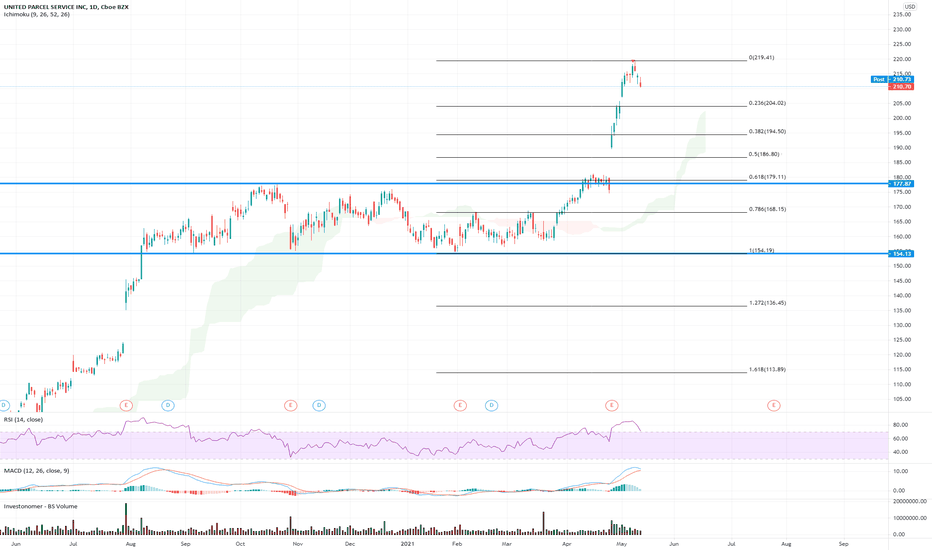Click the earnings marker below early February 2021
Image resolution: width=932 pixels, height=550 pixels.
coord(460,406)
